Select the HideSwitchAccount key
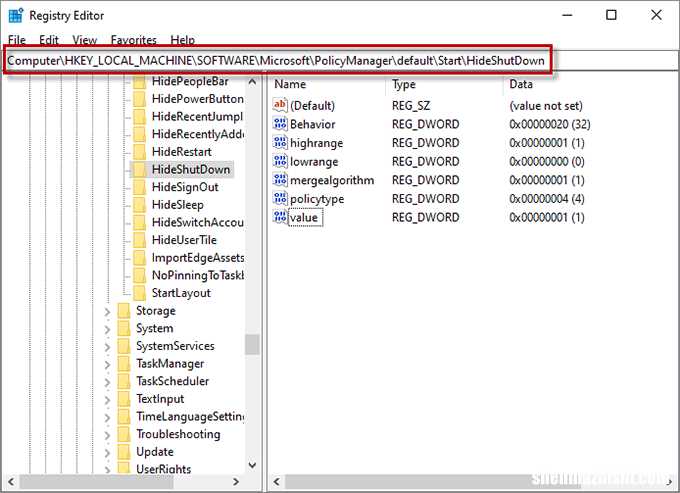Image resolution: width=680 pixels, height=493 pixels. [198, 222]
